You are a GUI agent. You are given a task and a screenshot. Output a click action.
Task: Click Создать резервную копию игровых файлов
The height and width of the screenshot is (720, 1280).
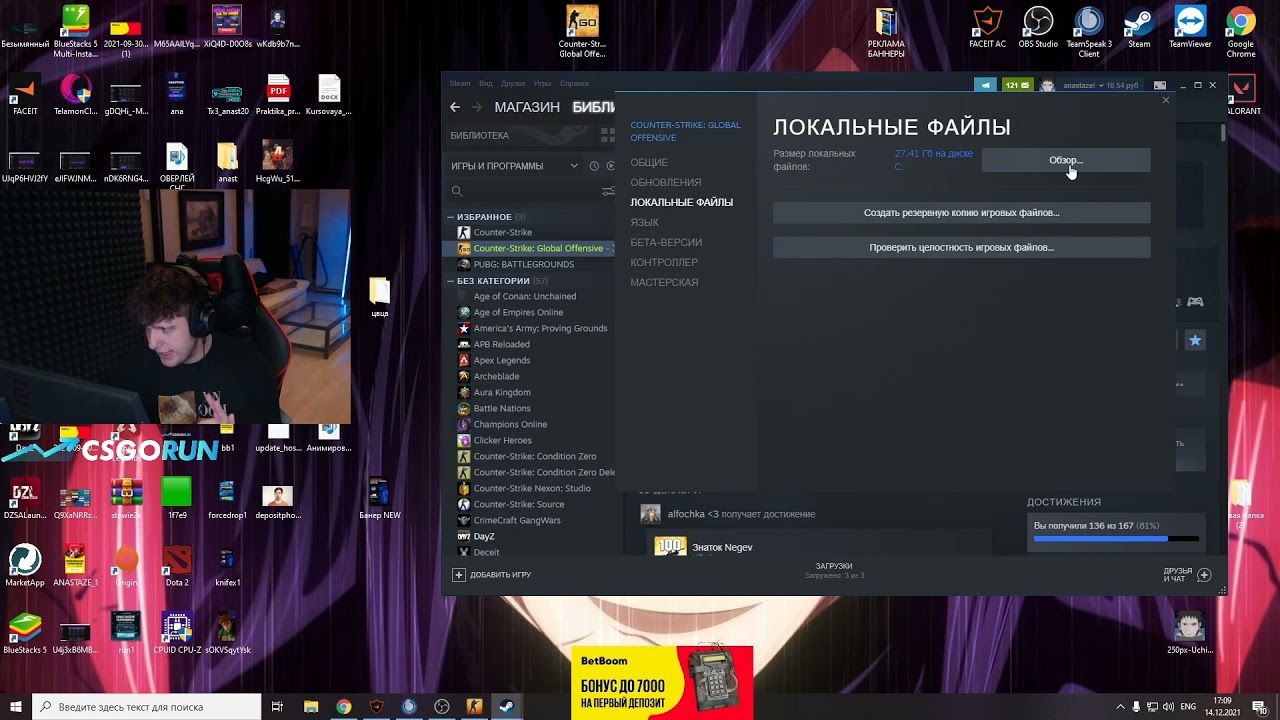[x=962, y=213]
